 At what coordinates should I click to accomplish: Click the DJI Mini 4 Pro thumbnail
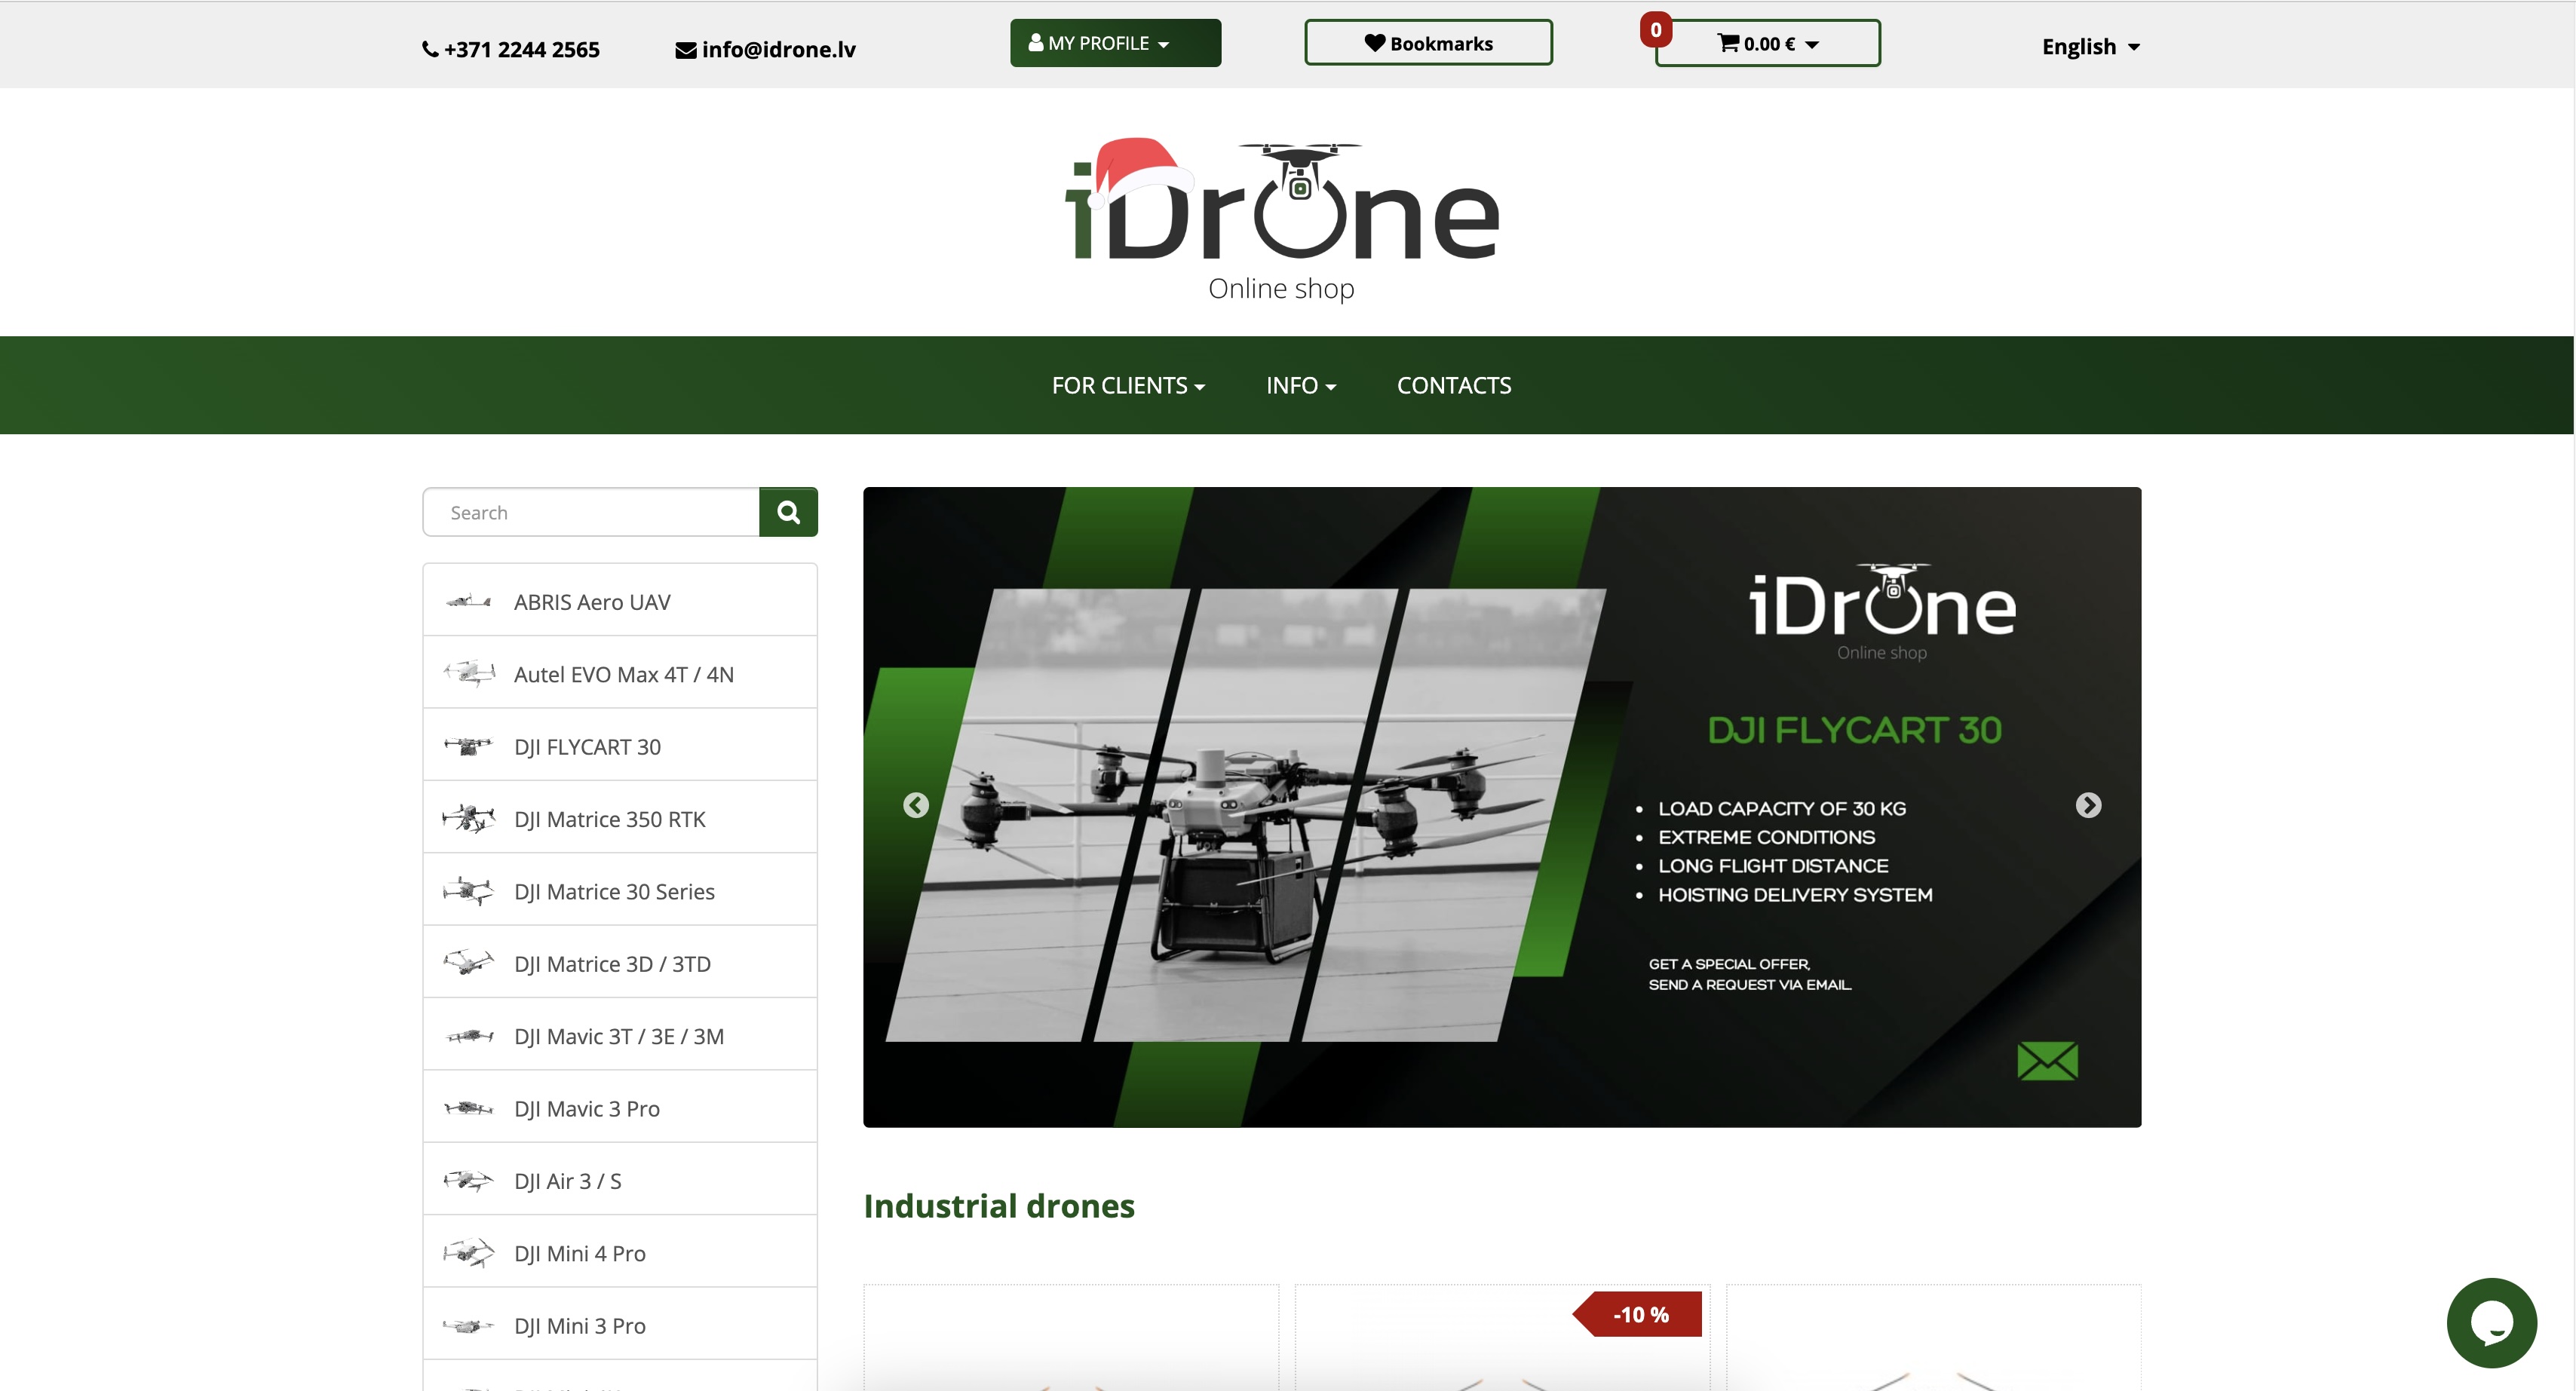pyautogui.click(x=468, y=1253)
